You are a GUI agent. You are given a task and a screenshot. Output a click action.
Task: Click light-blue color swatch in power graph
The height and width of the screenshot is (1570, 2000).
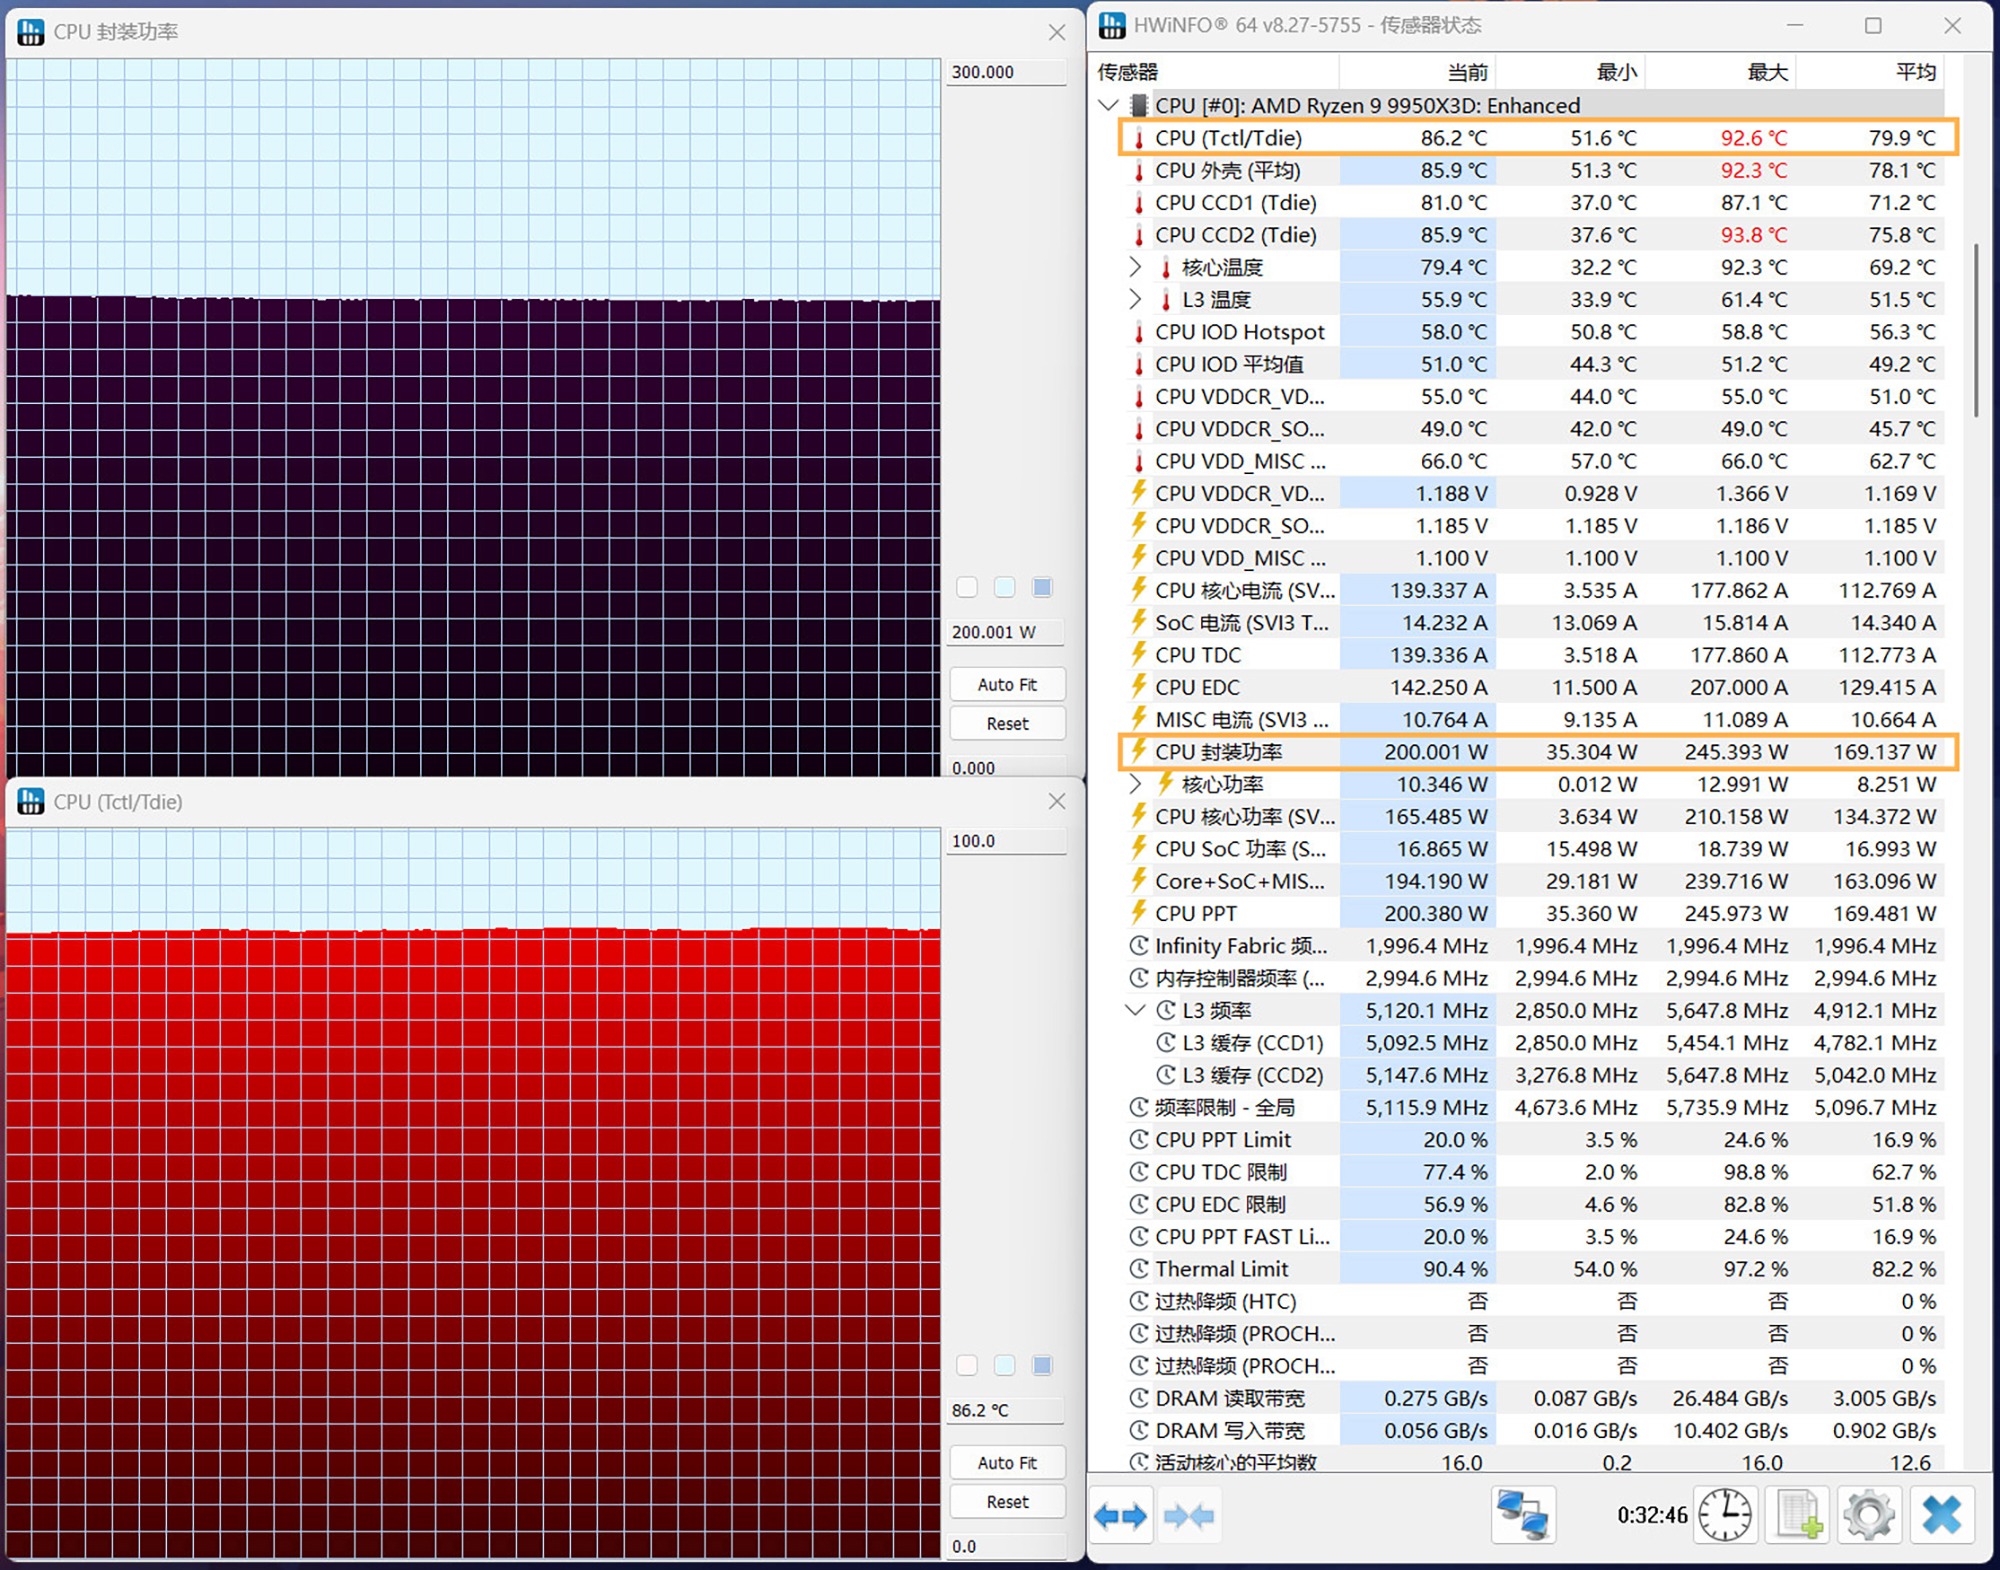pyautogui.click(x=1005, y=587)
